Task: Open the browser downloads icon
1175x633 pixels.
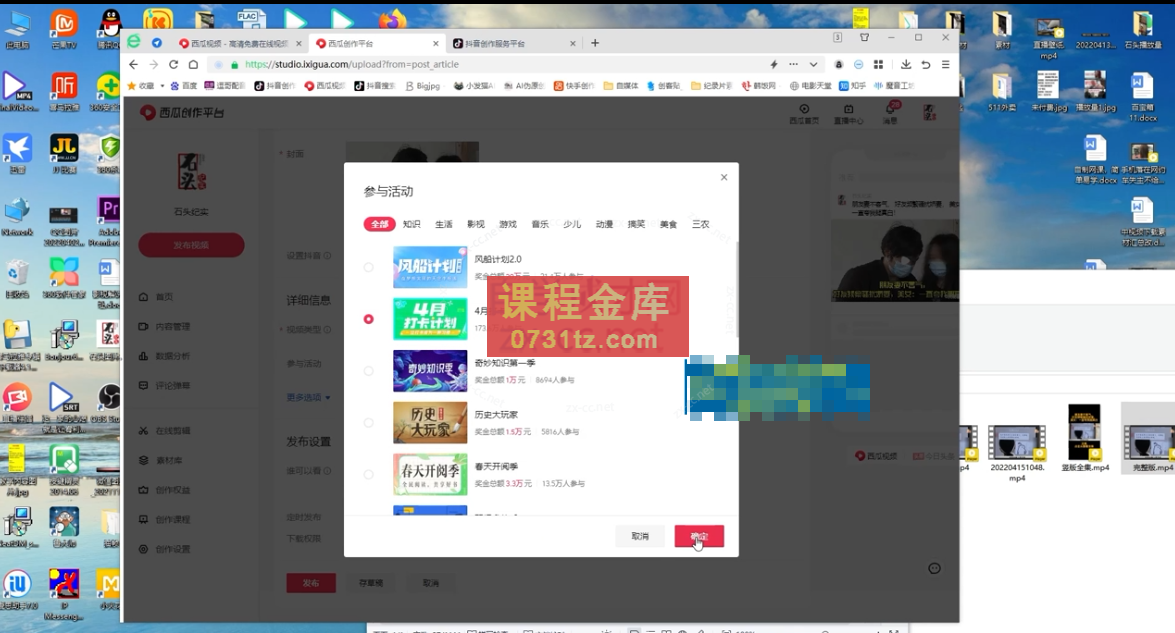Action: 905,64
